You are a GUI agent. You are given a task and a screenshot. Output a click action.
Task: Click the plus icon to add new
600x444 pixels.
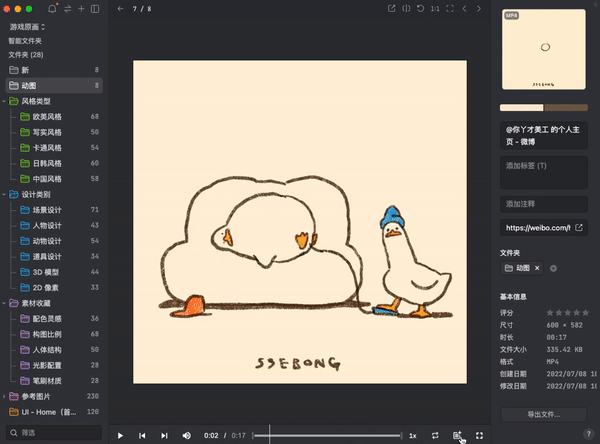pos(81,8)
